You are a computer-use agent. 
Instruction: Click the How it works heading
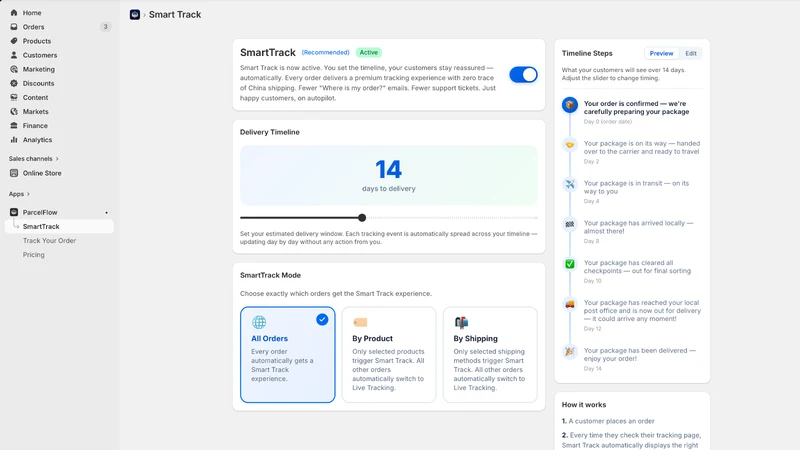584,405
